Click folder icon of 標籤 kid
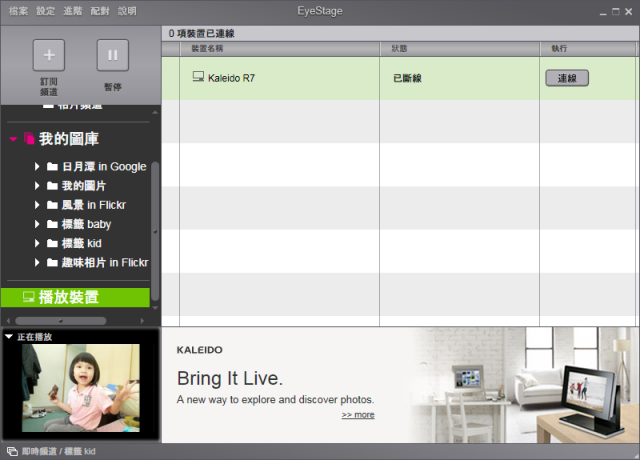Screen dimensions: 640x460 click(52, 243)
